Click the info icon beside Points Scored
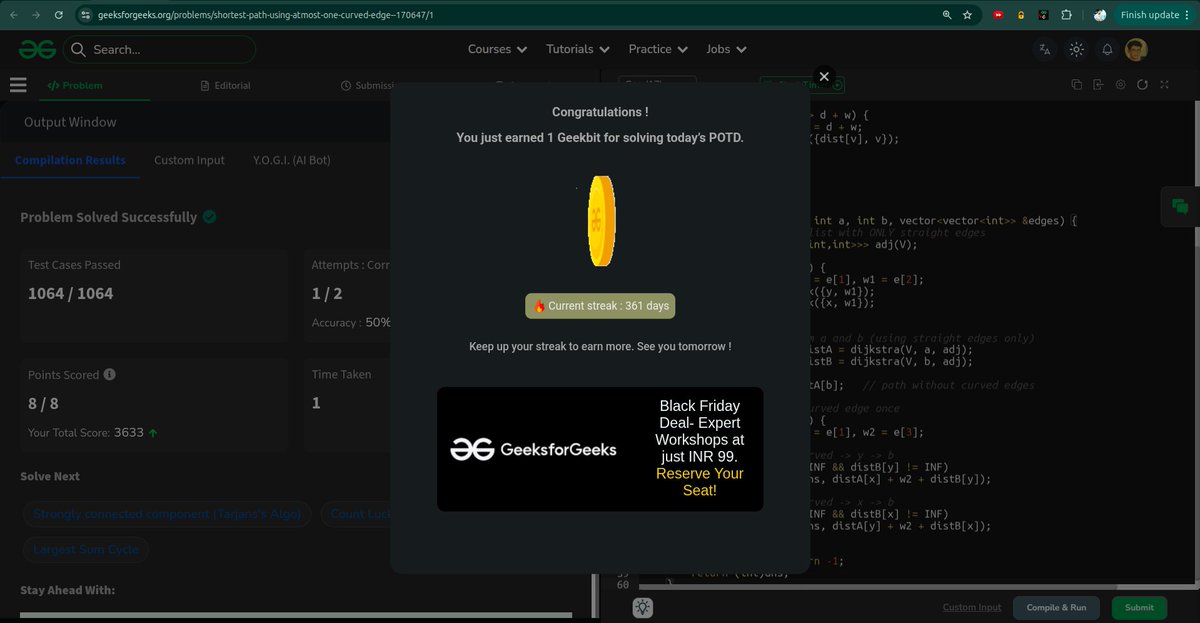The width and height of the screenshot is (1200, 623). pos(109,375)
